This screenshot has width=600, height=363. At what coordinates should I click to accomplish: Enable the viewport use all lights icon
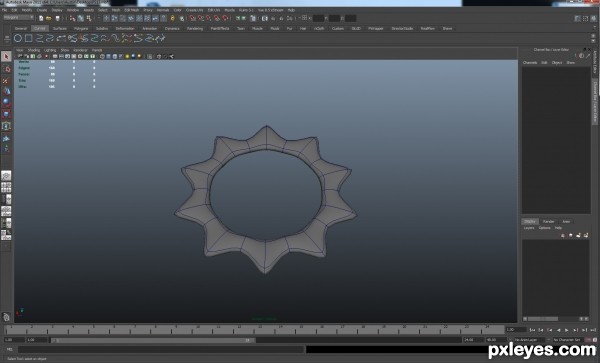[127, 56]
